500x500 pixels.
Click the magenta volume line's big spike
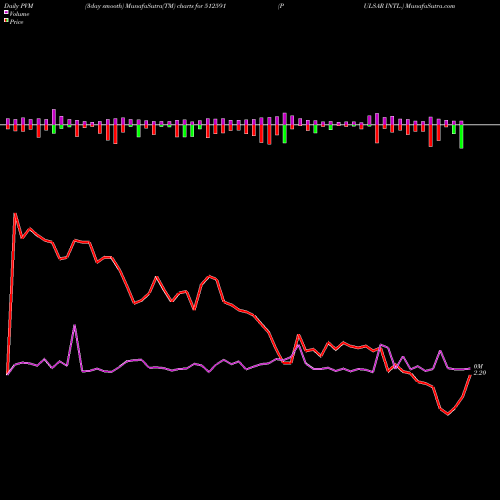click(x=75, y=325)
